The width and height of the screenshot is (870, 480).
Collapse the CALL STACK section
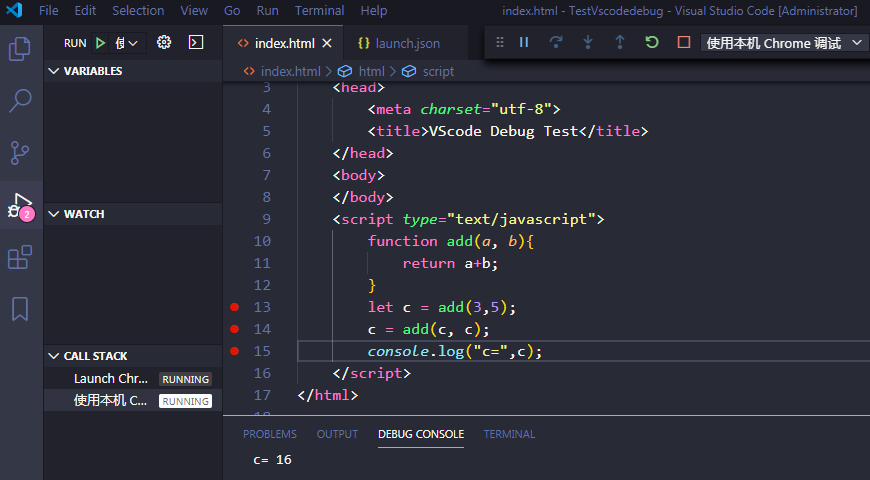95,356
